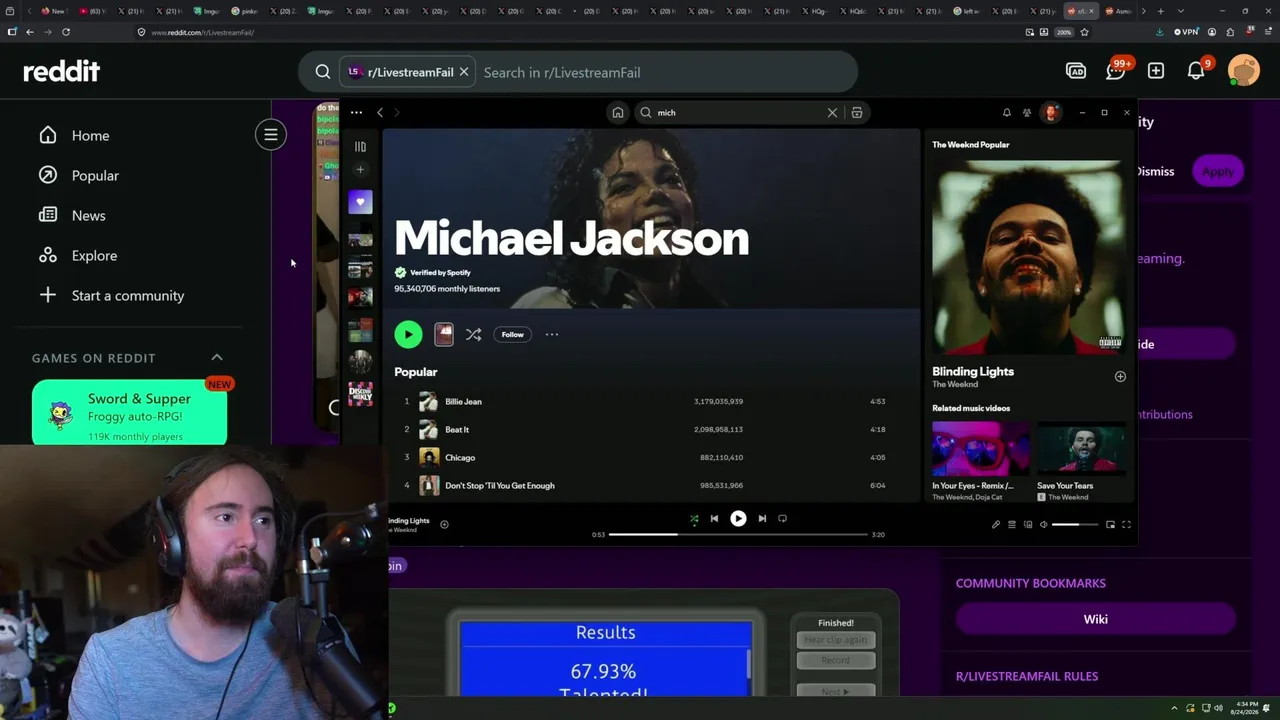The height and width of the screenshot is (720, 1280).
Task: Open the Save Your Tears video
Action: [1081, 461]
